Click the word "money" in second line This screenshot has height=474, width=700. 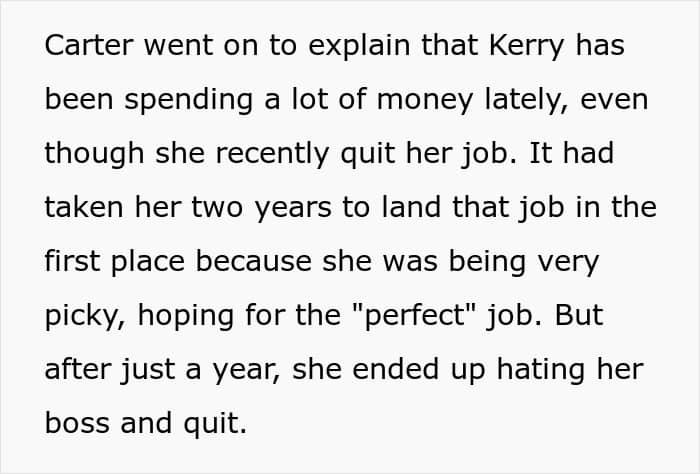tap(425, 100)
